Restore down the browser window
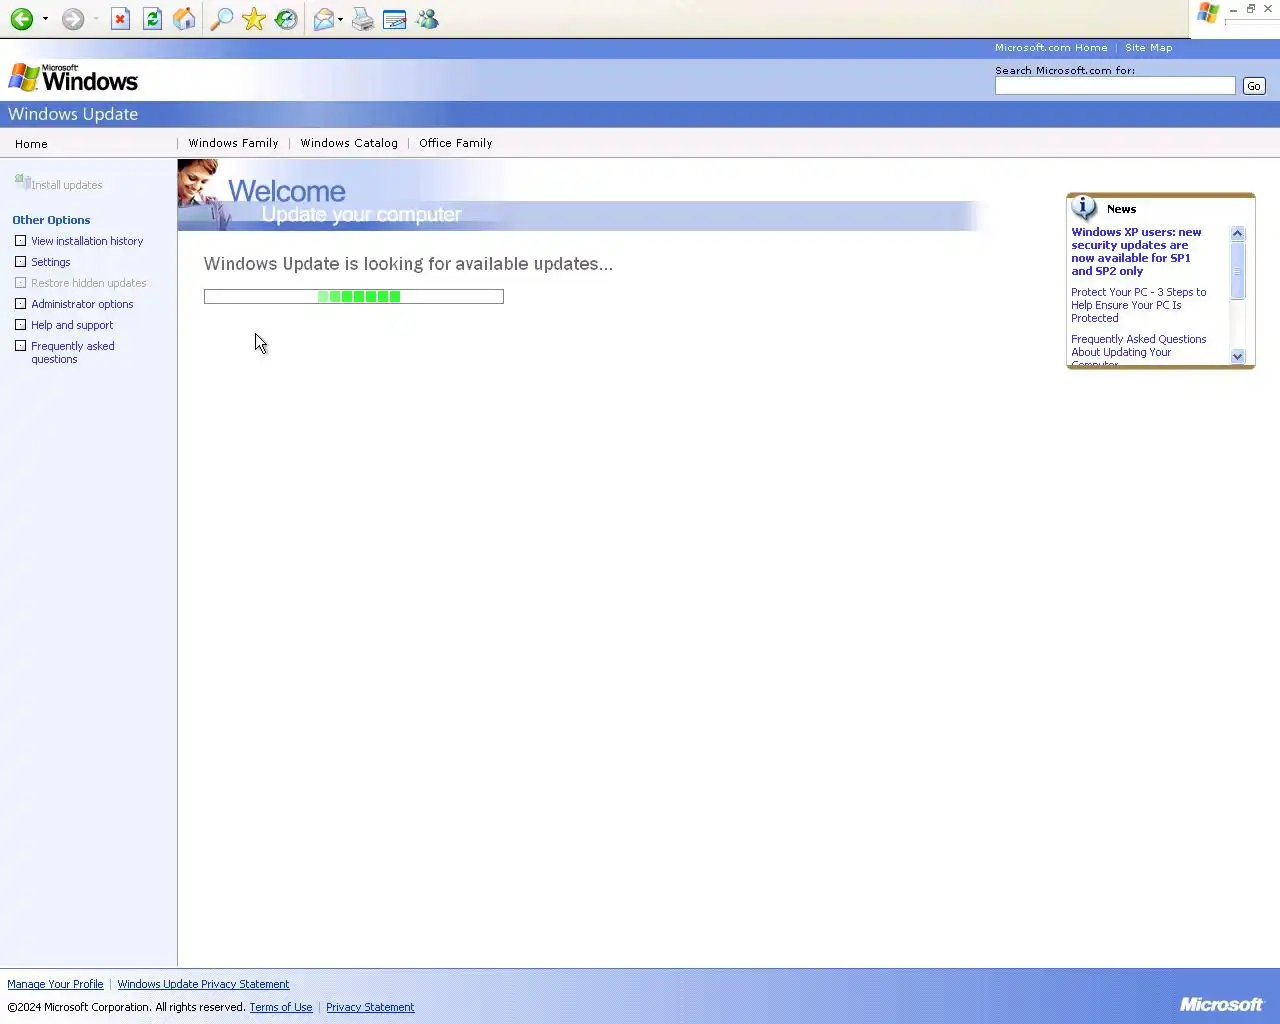The width and height of the screenshot is (1280, 1024). coord(1250,9)
